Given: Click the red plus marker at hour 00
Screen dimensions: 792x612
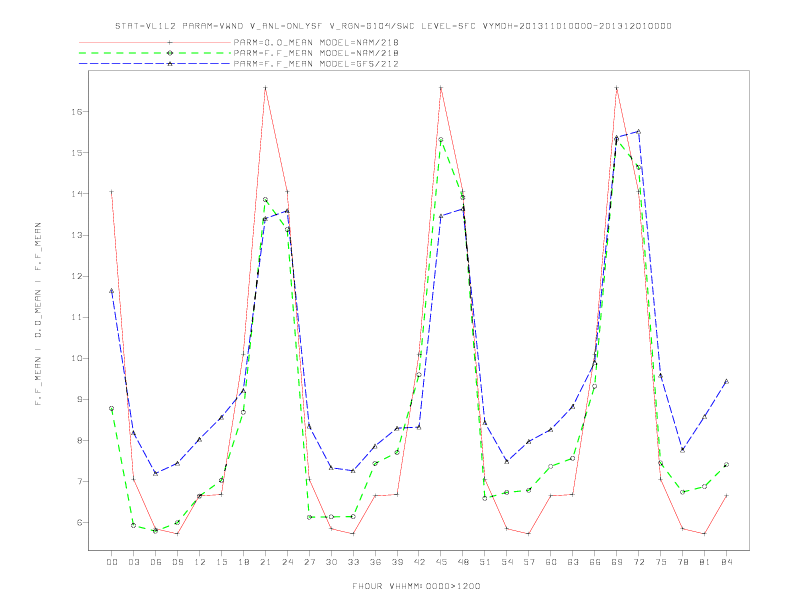Looking at the screenshot, I should 112,192.
